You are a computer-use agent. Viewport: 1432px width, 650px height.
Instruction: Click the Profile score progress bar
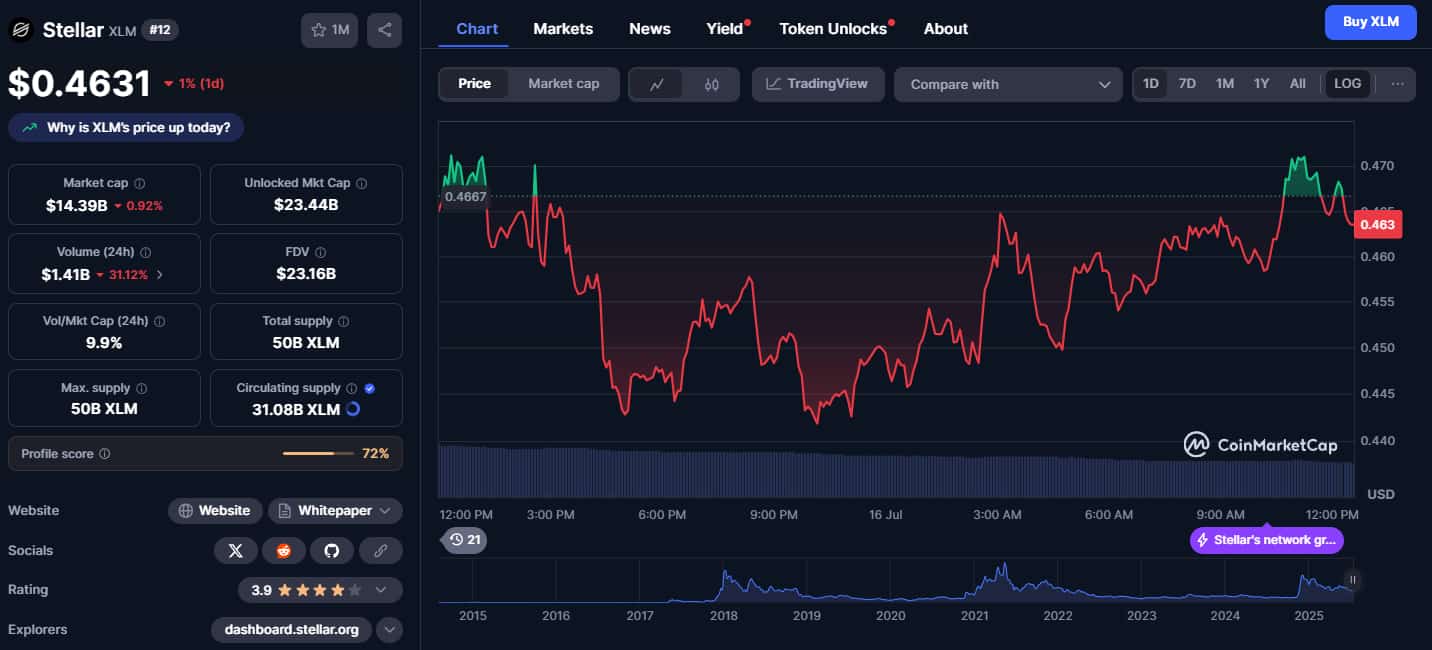[x=318, y=454]
